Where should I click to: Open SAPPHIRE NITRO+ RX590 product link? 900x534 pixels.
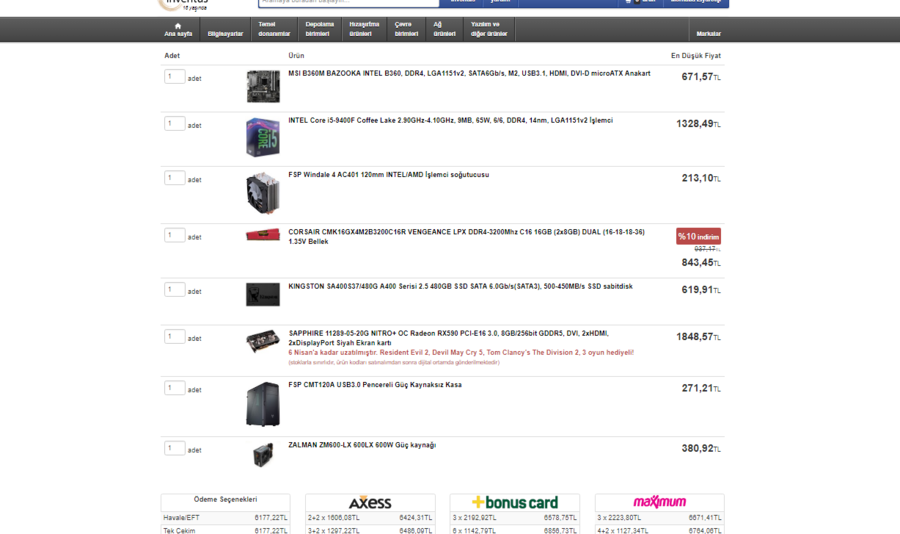pyautogui.click(x=448, y=338)
